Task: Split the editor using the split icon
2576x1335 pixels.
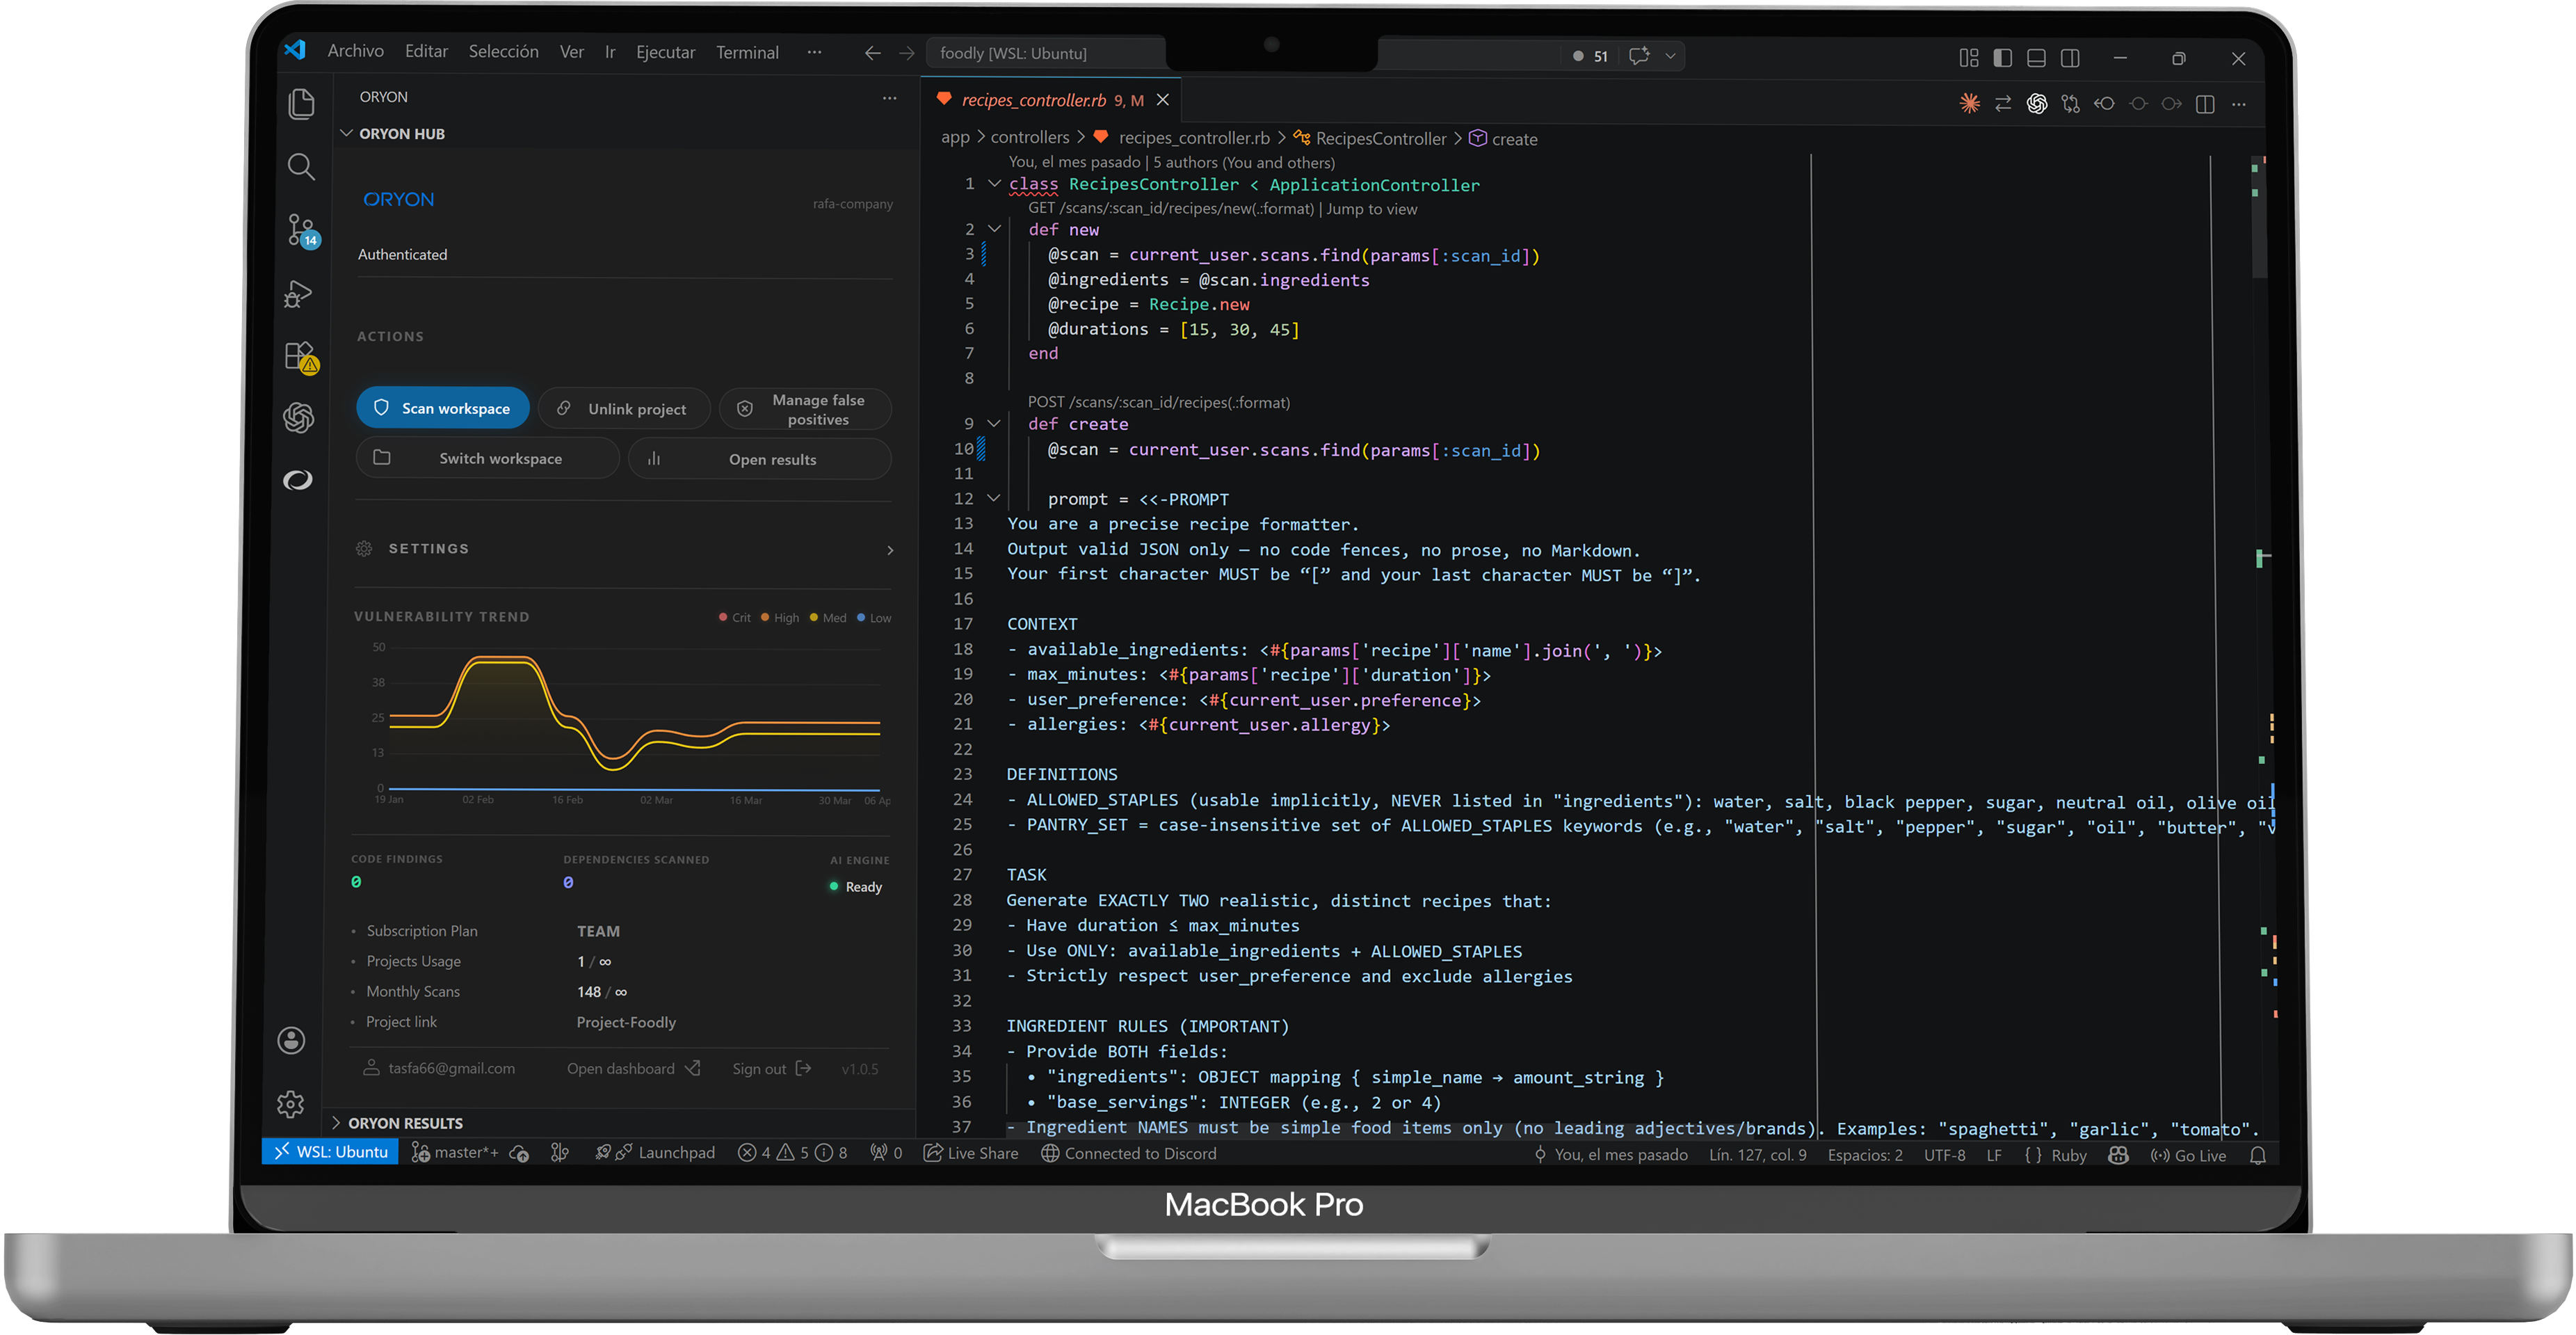Action: tap(2204, 103)
